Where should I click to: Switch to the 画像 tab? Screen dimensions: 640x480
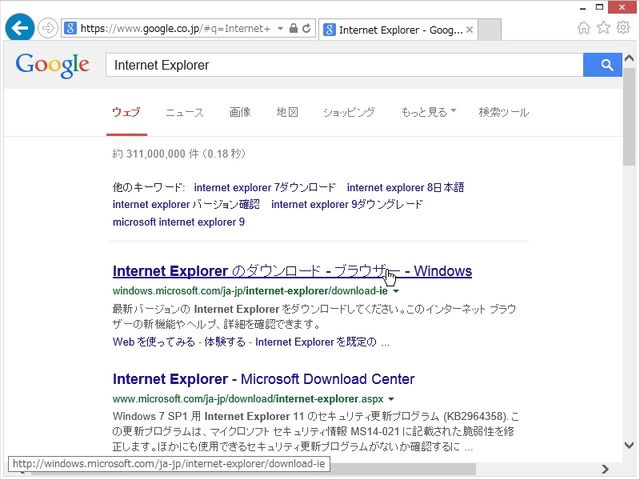(240, 112)
